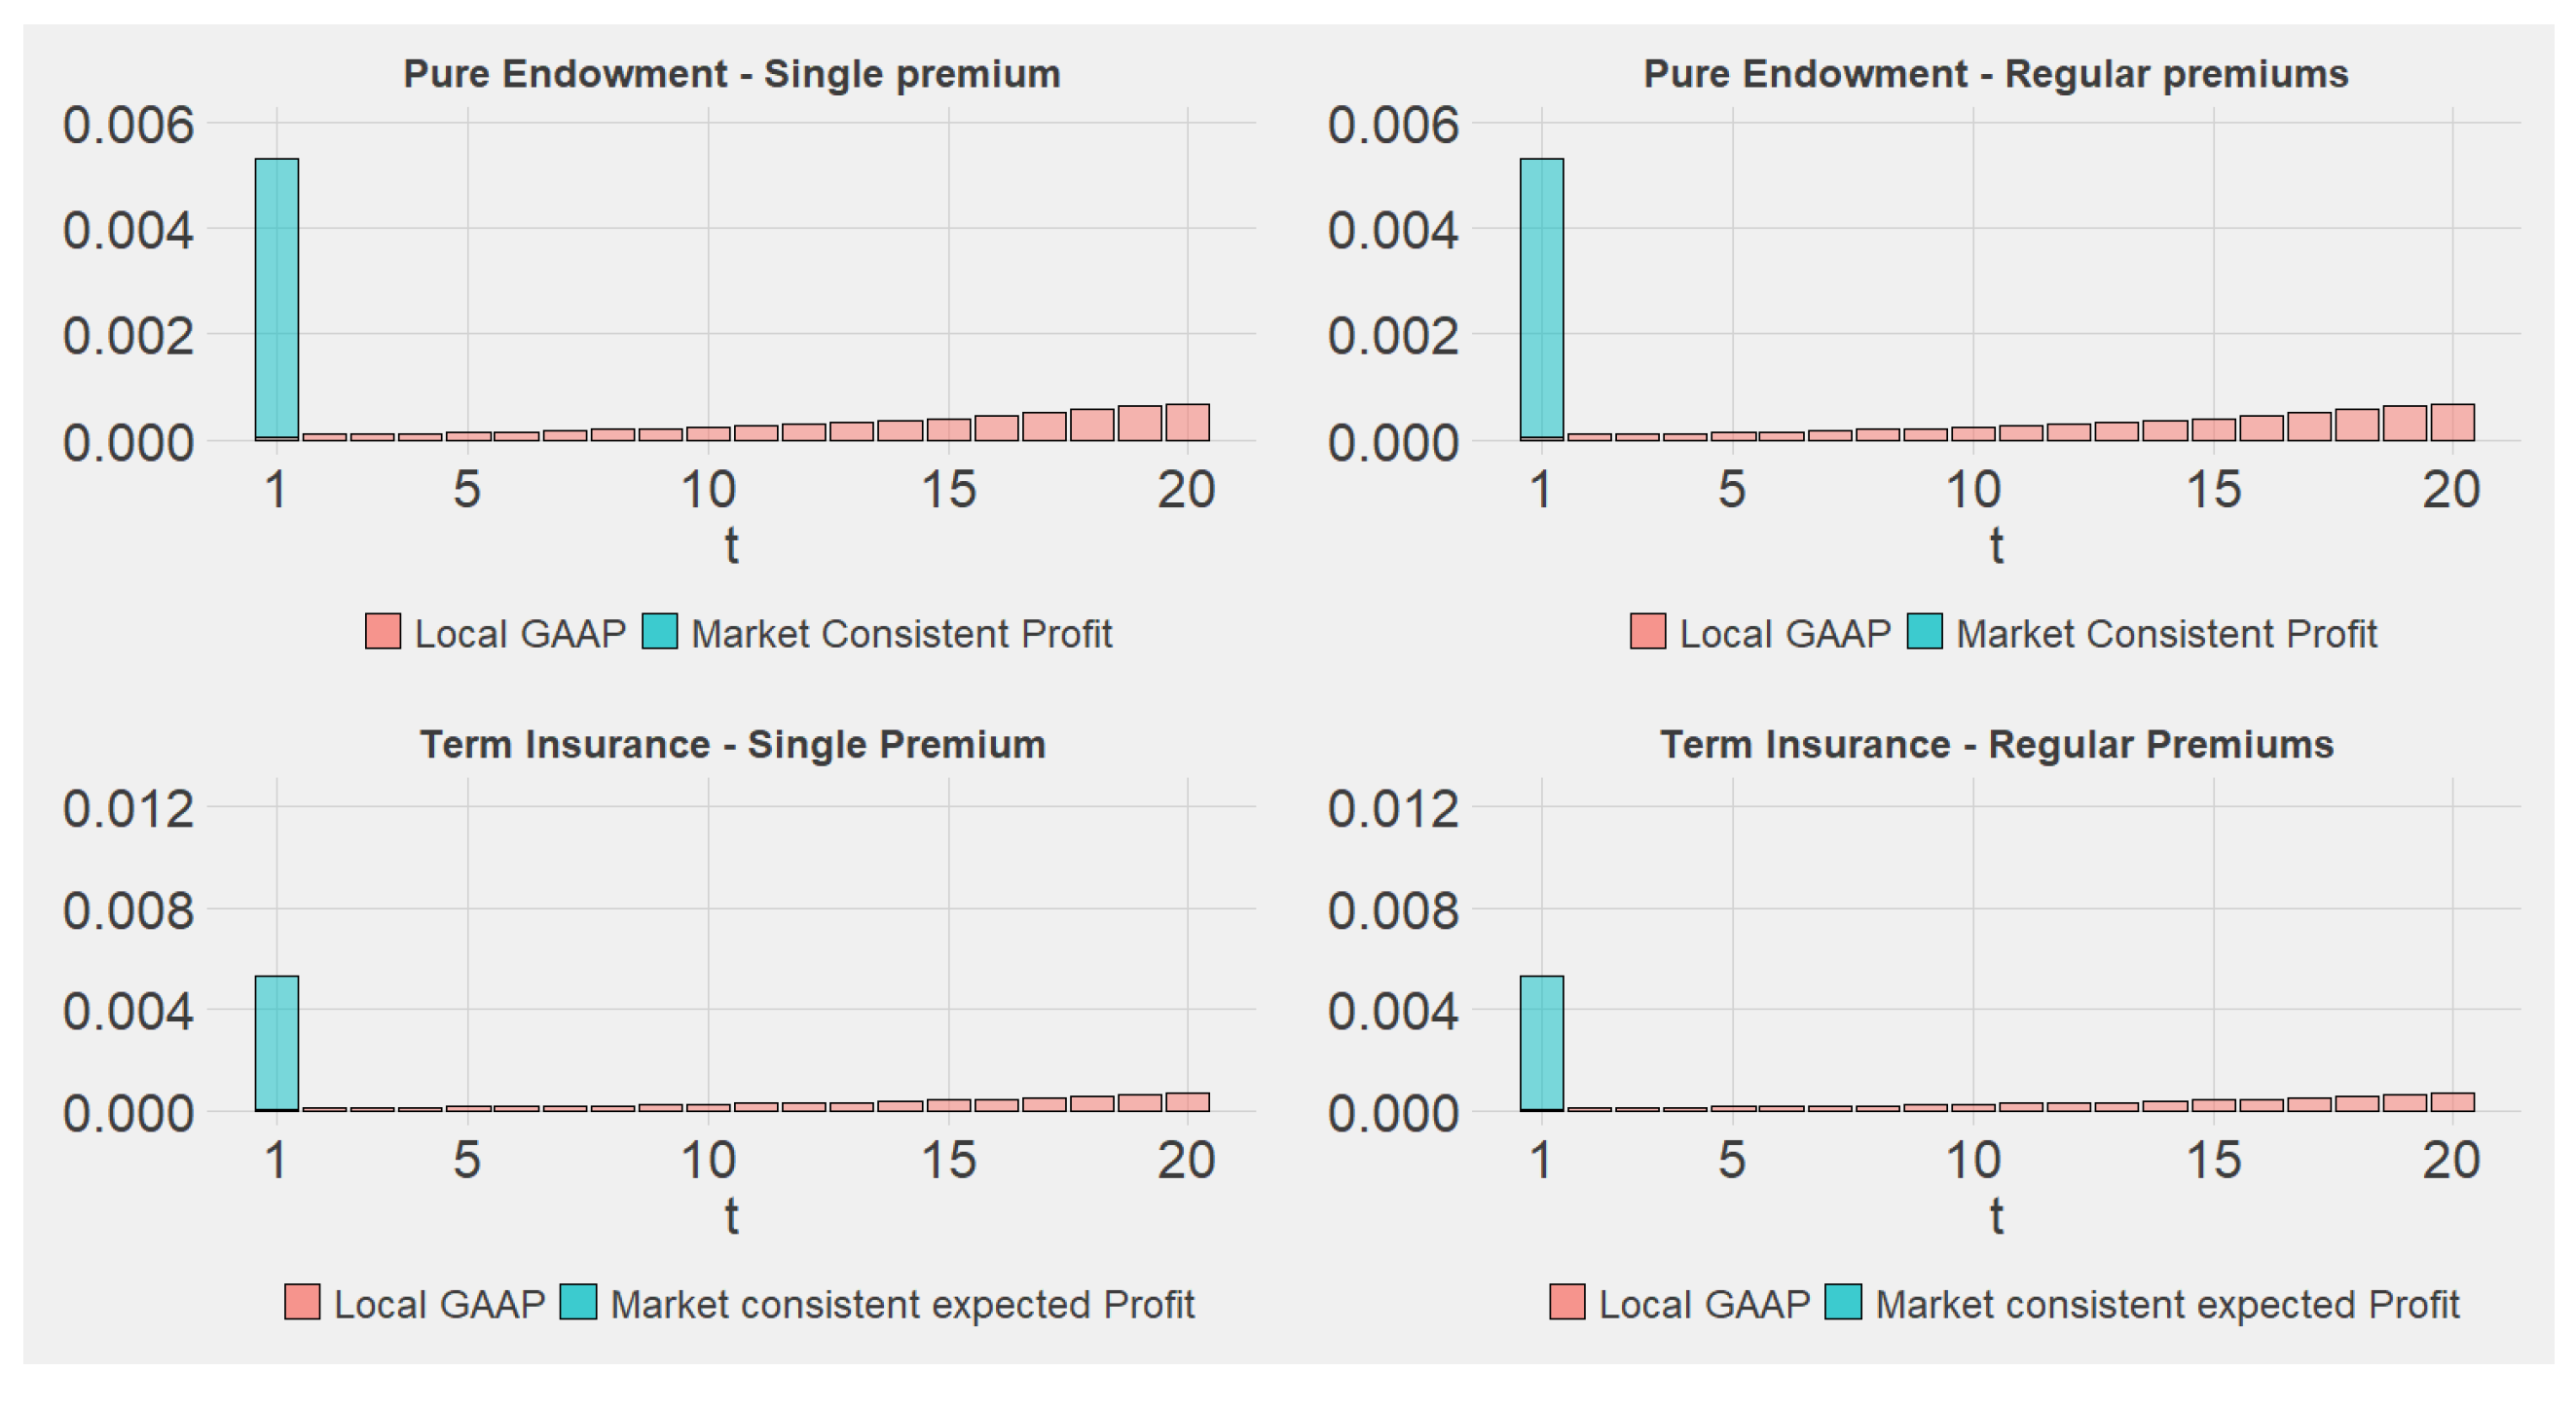This screenshot has width=2576, height=1408.
Task: Click 'Local GAAP' legend label under bottom-right chart
Action: (1704, 1305)
